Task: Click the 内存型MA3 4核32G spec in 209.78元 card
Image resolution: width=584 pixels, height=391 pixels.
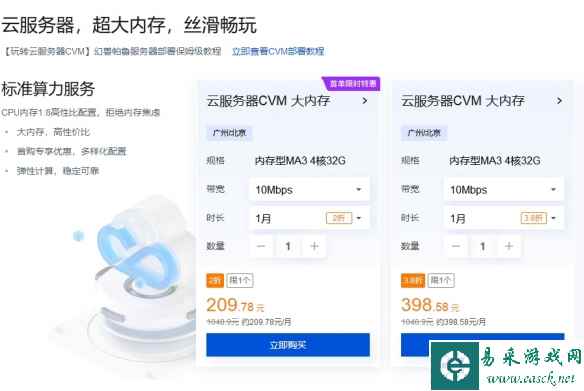Action: [300, 161]
